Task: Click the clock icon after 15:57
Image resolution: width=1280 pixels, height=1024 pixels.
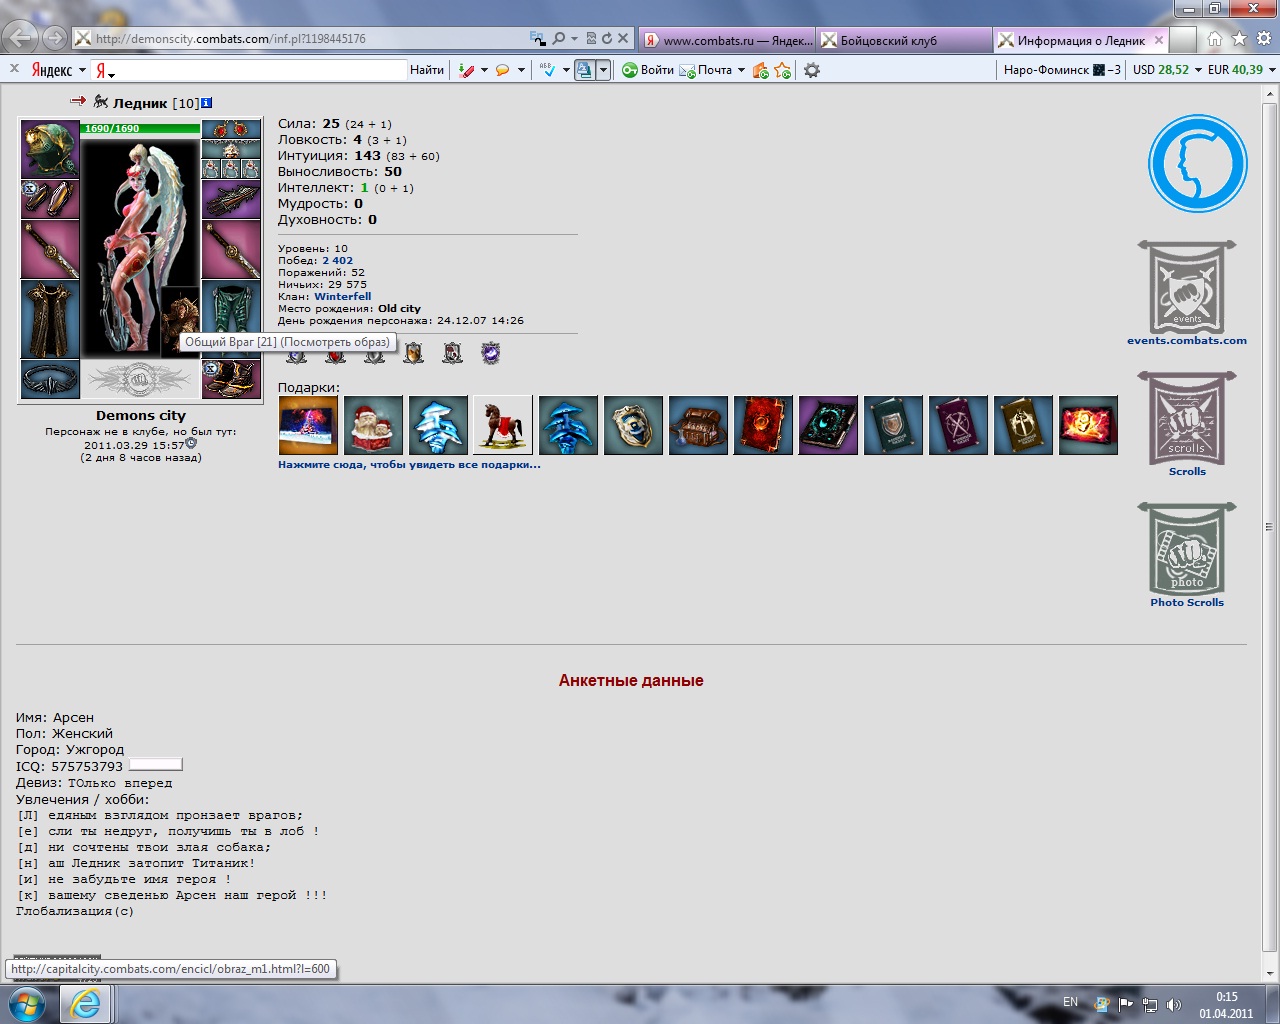Action: point(191,443)
